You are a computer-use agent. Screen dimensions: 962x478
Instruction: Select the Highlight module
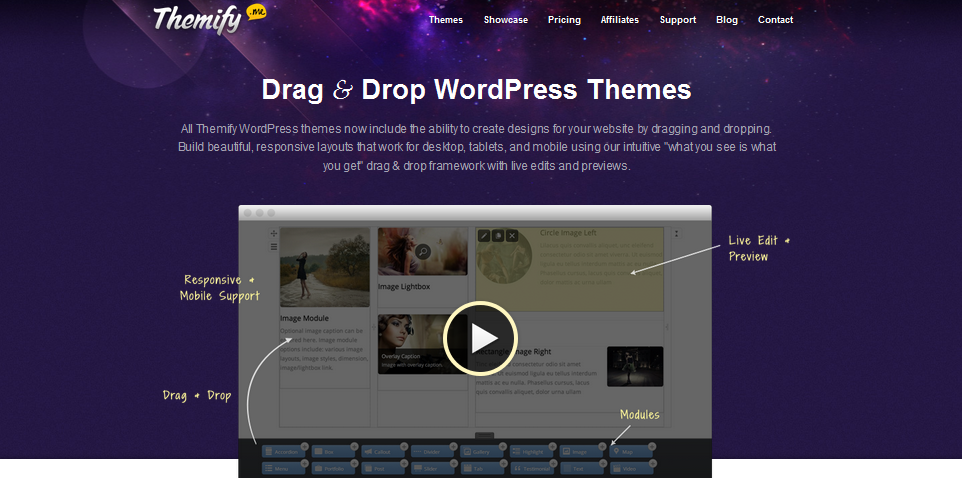coord(531,452)
